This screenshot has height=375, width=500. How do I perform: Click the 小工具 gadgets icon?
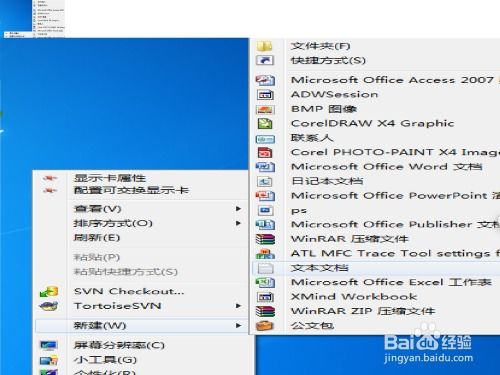click(x=49, y=360)
